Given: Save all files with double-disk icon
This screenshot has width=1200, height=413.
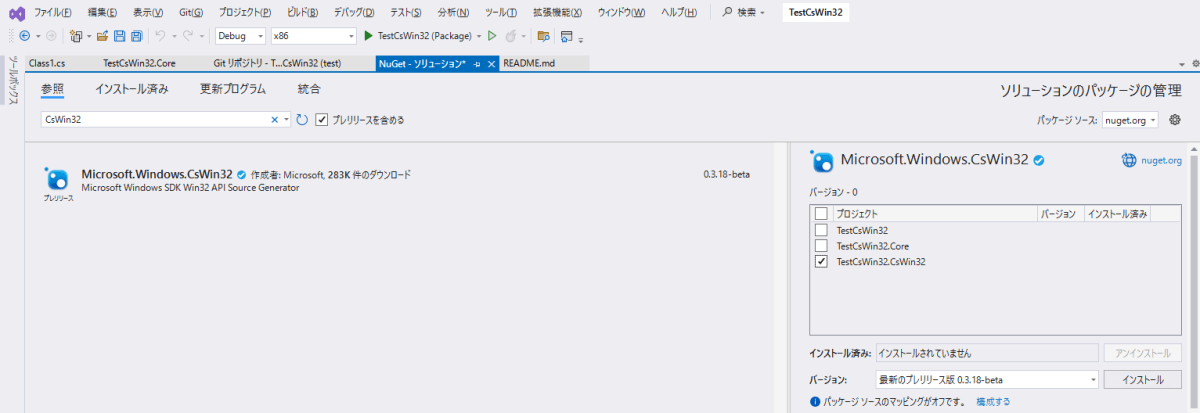Looking at the screenshot, I should pos(136,36).
